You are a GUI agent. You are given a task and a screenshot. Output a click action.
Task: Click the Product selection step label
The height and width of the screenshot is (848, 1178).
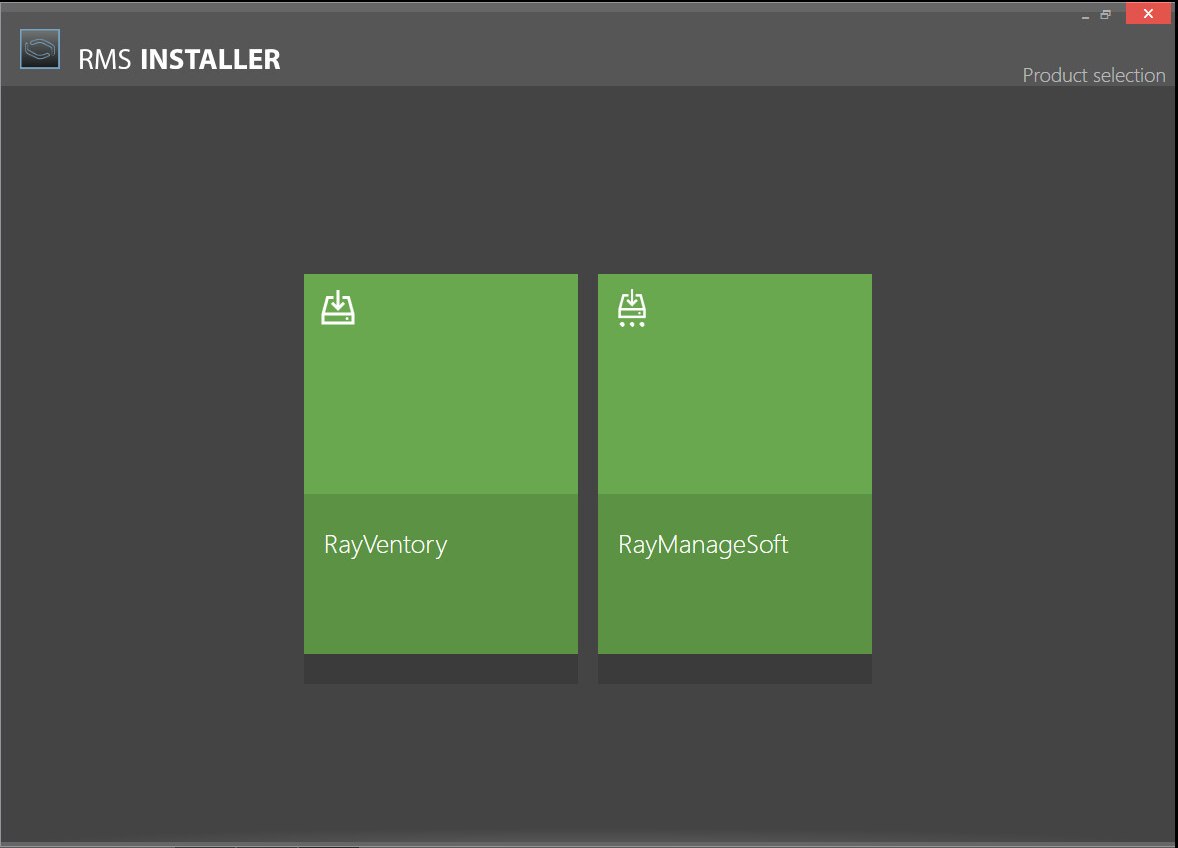(1093, 75)
